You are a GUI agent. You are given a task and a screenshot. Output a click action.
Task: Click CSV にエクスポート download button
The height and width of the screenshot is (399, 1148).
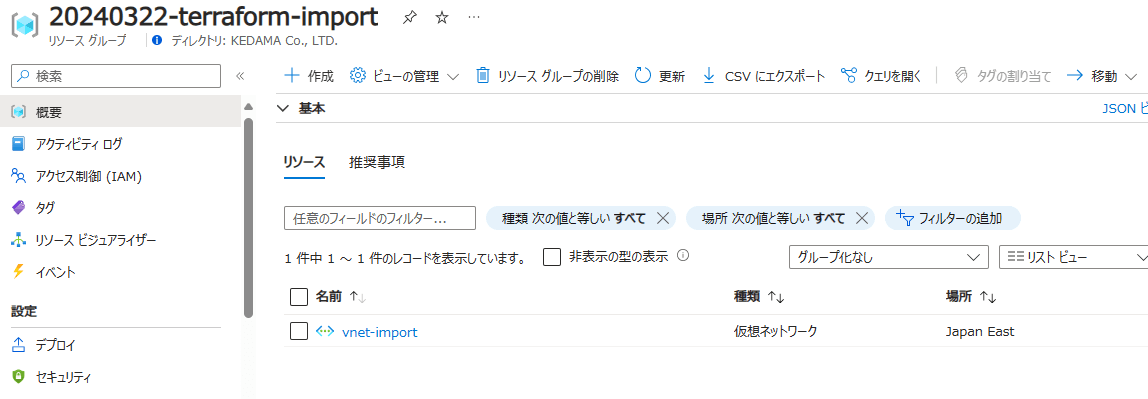click(x=763, y=76)
